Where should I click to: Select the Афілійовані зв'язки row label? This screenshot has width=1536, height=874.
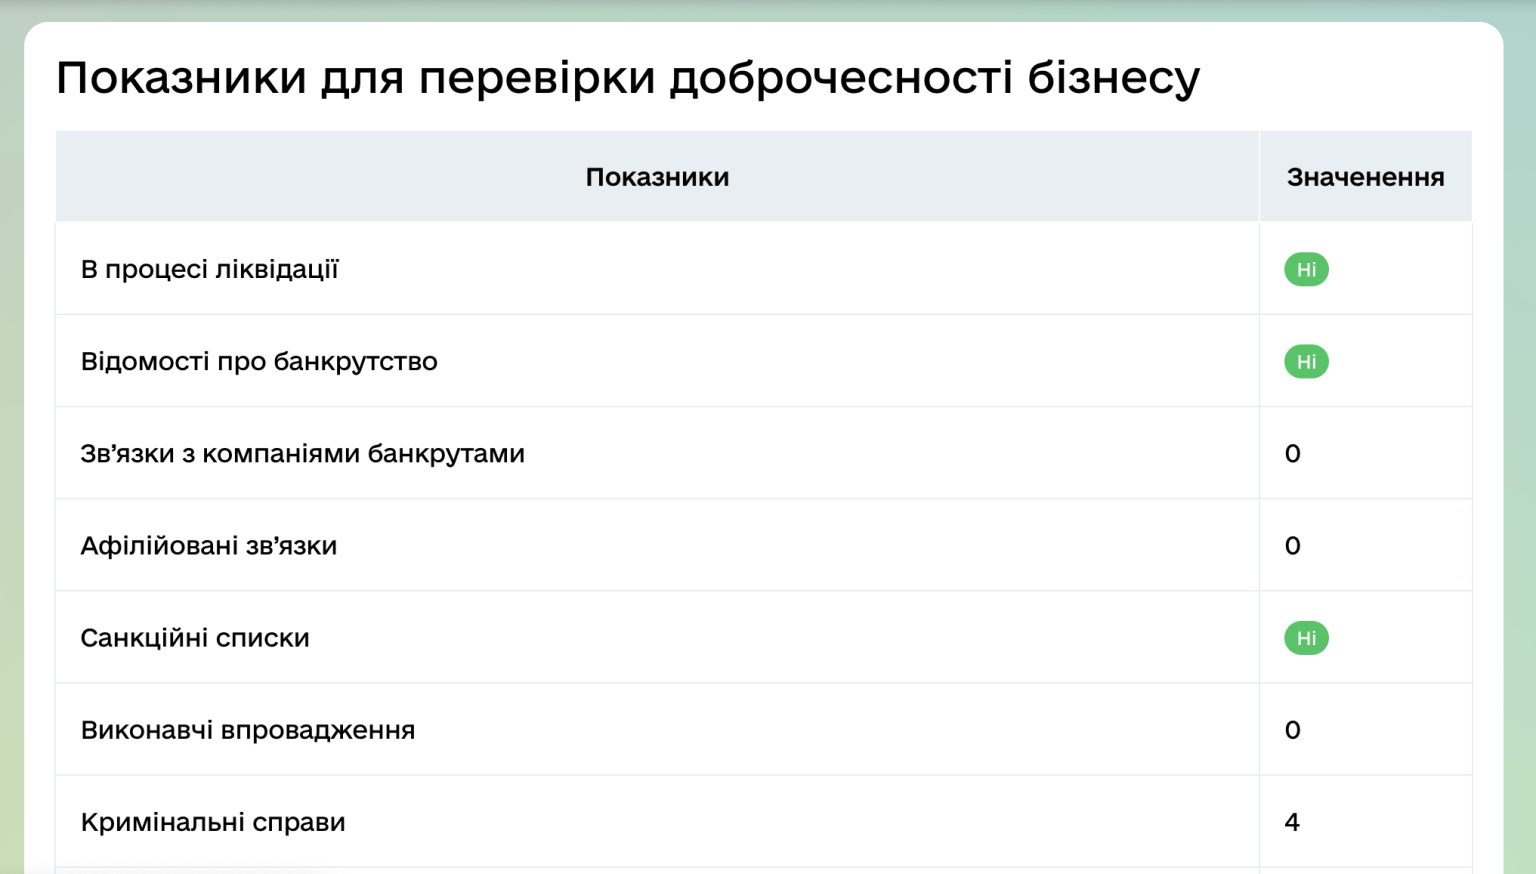point(209,546)
